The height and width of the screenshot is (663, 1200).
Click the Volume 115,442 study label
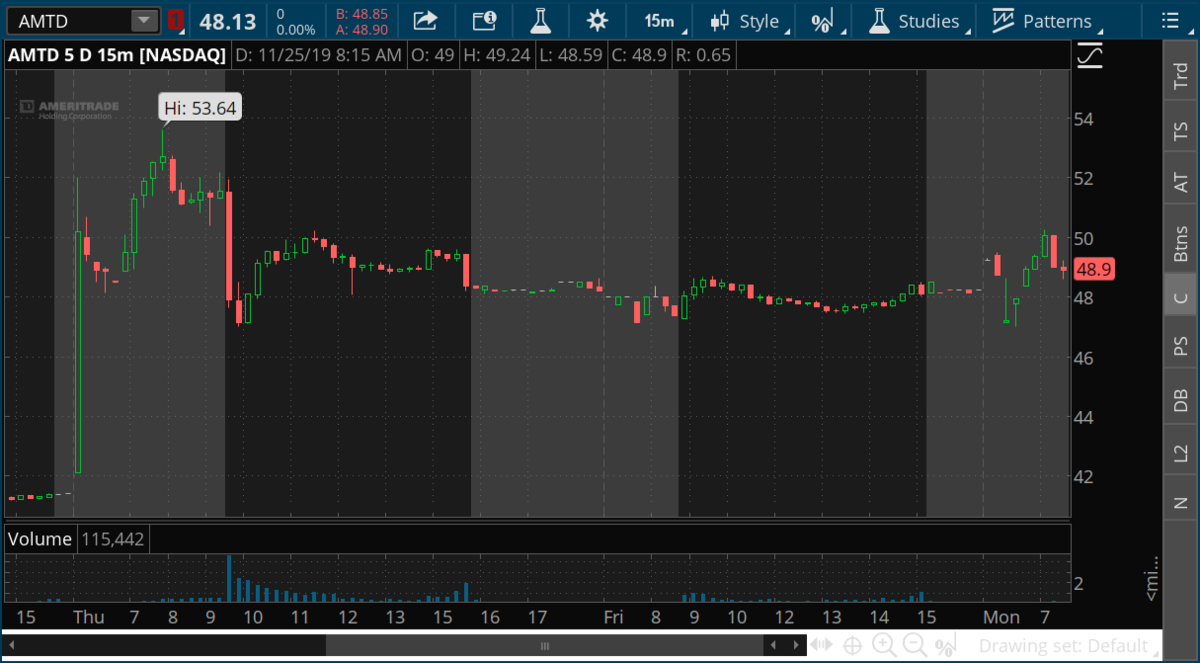[76, 539]
